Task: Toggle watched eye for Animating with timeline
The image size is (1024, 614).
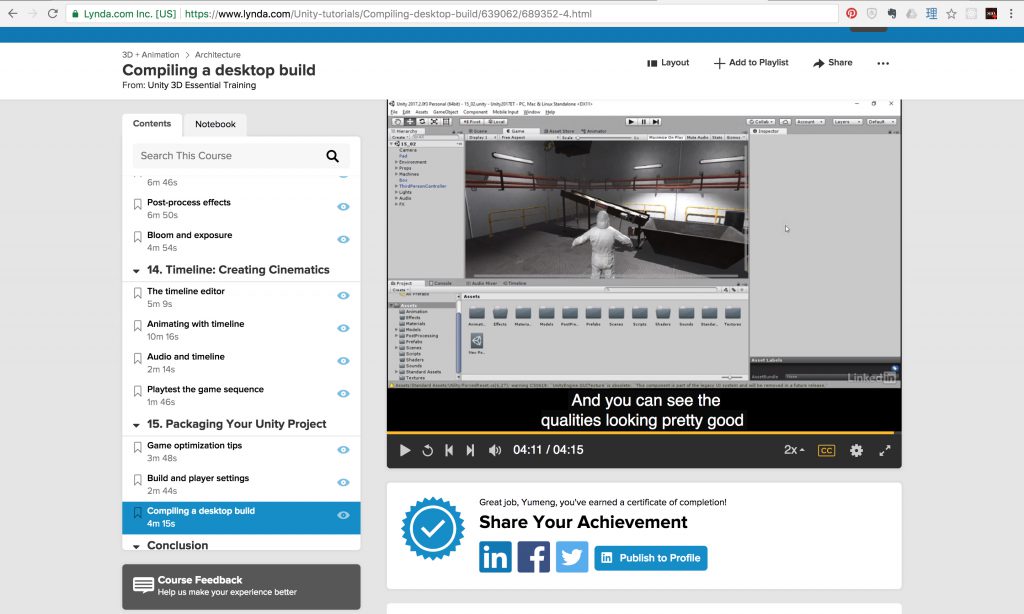Action: tap(343, 328)
